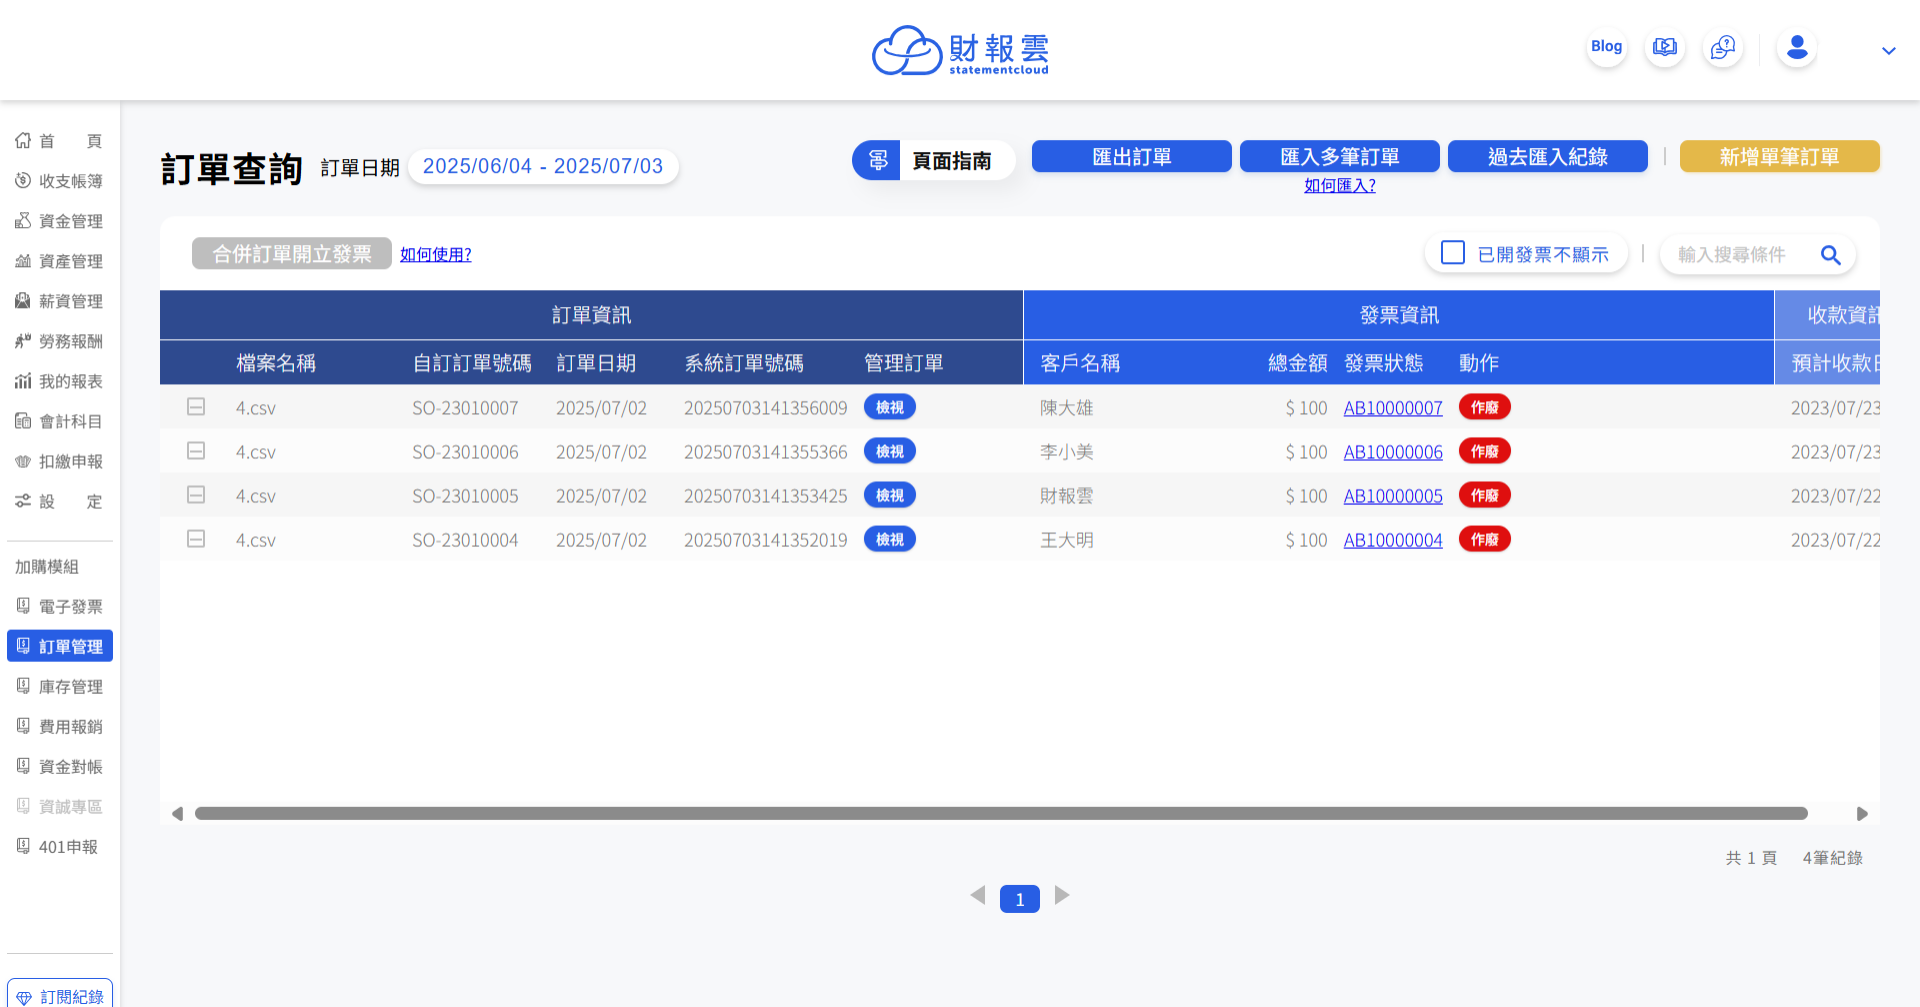This screenshot has width=1920, height=1007.
Task: Open invoice link AB10000006
Action: (1392, 452)
